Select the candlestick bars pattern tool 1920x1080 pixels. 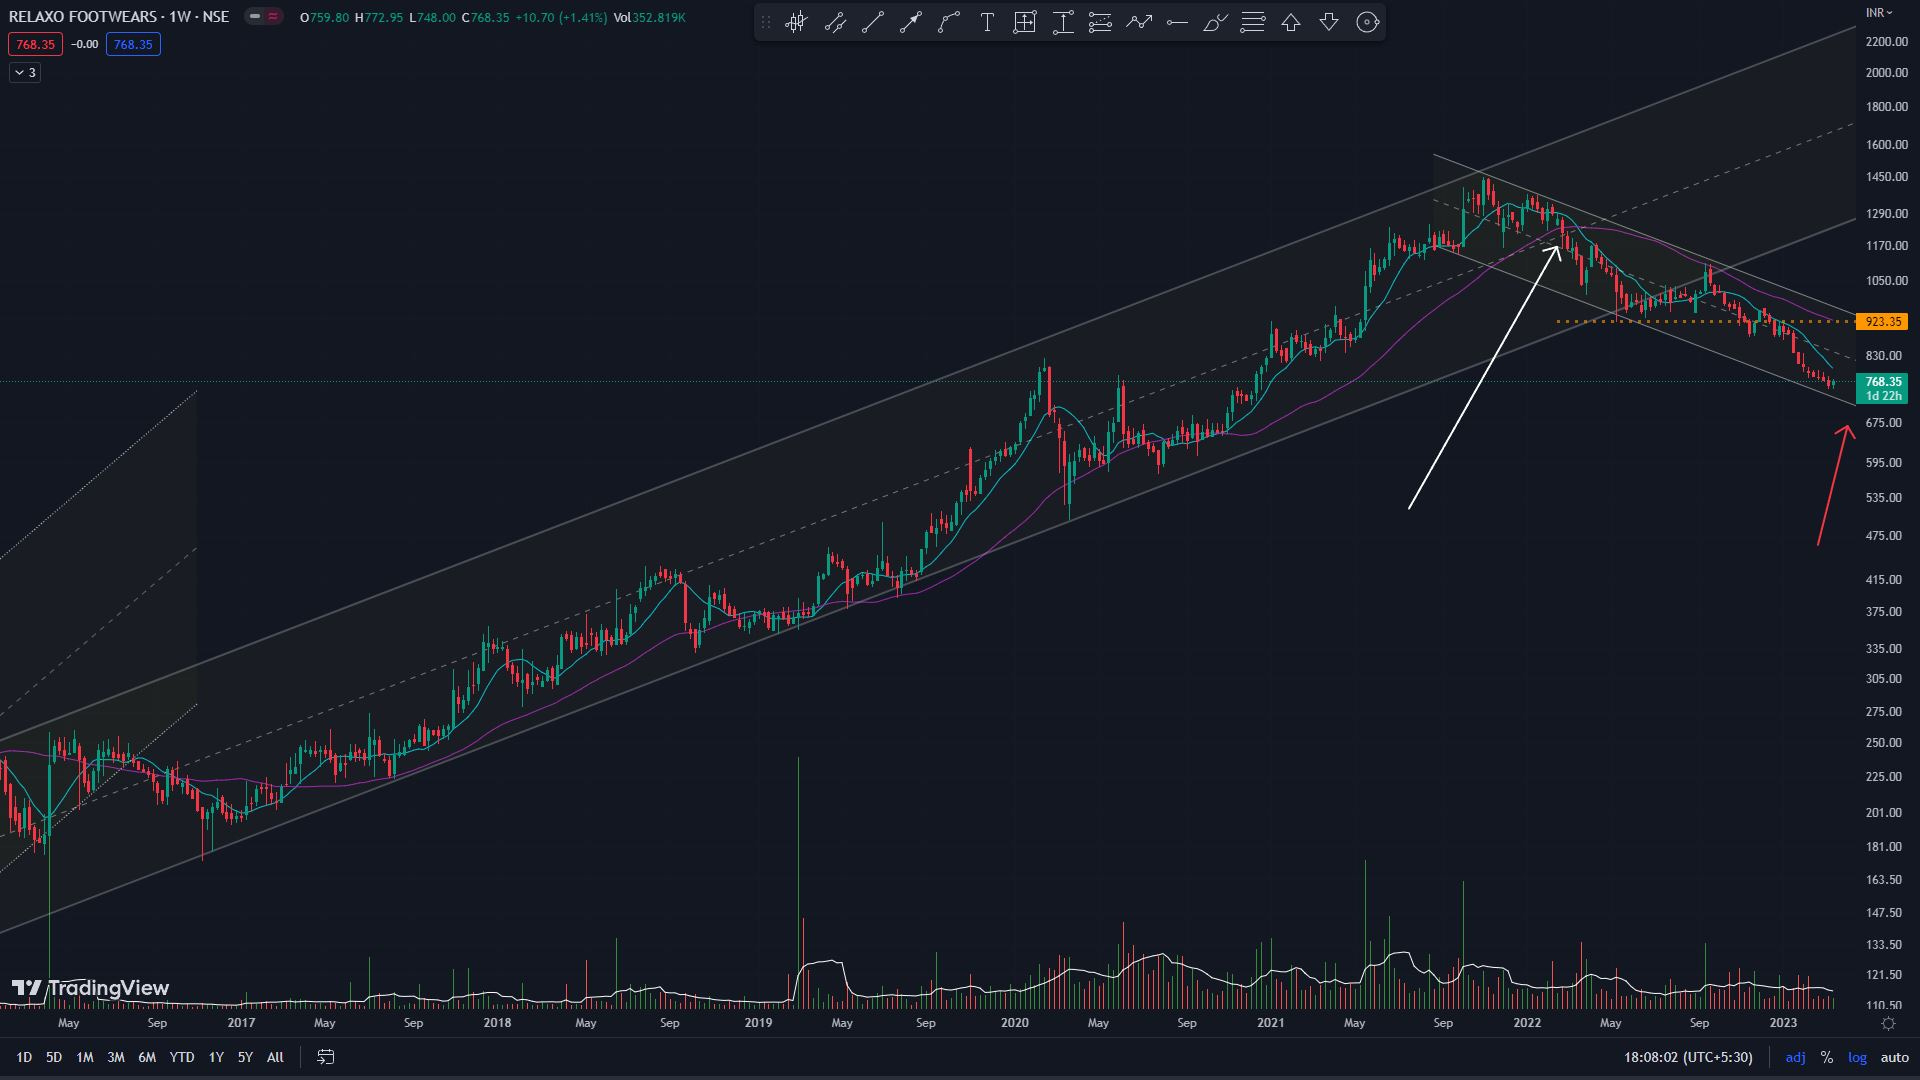point(796,22)
